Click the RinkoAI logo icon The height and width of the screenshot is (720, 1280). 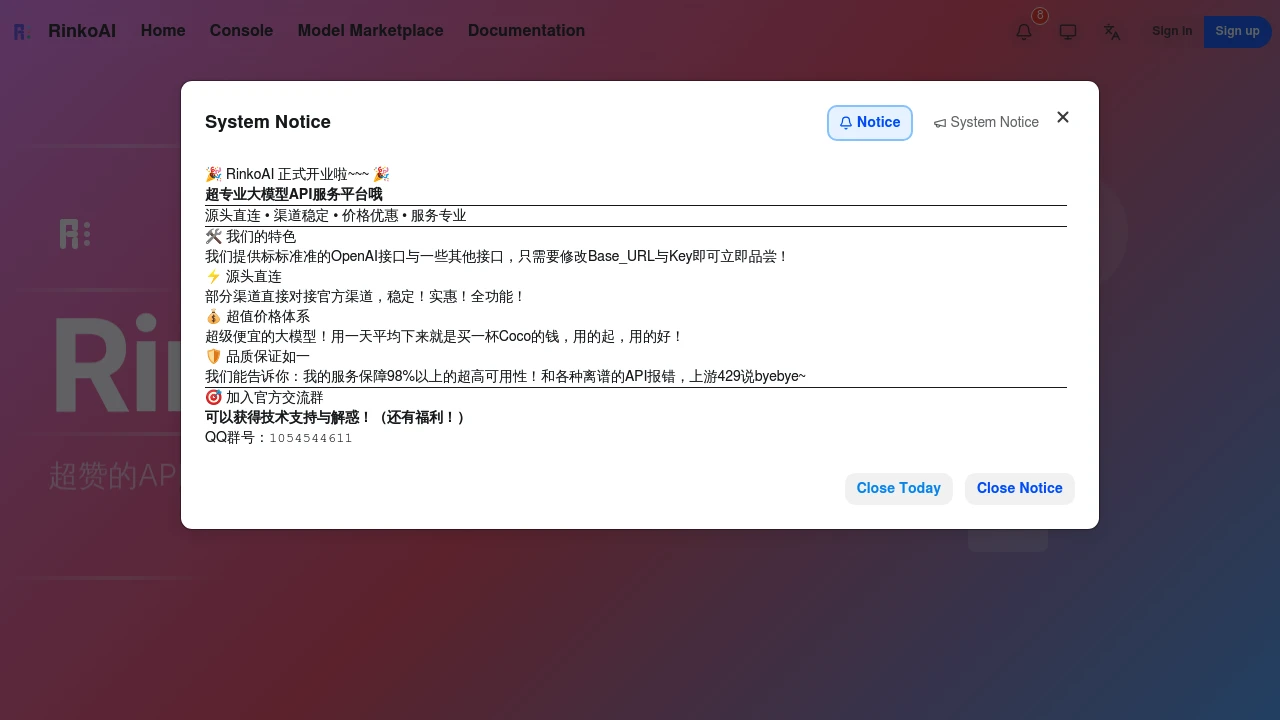[x=20, y=31]
